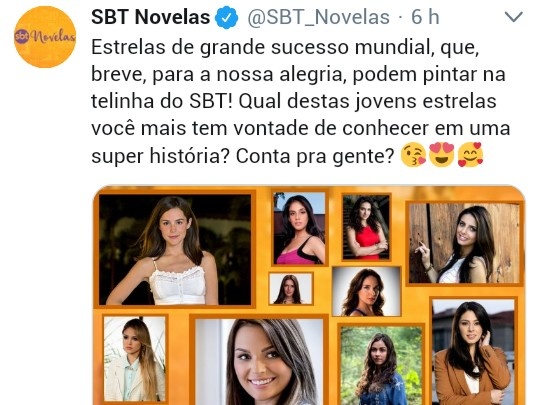
Task: Open the SBT Novelas account name
Action: [150, 17]
